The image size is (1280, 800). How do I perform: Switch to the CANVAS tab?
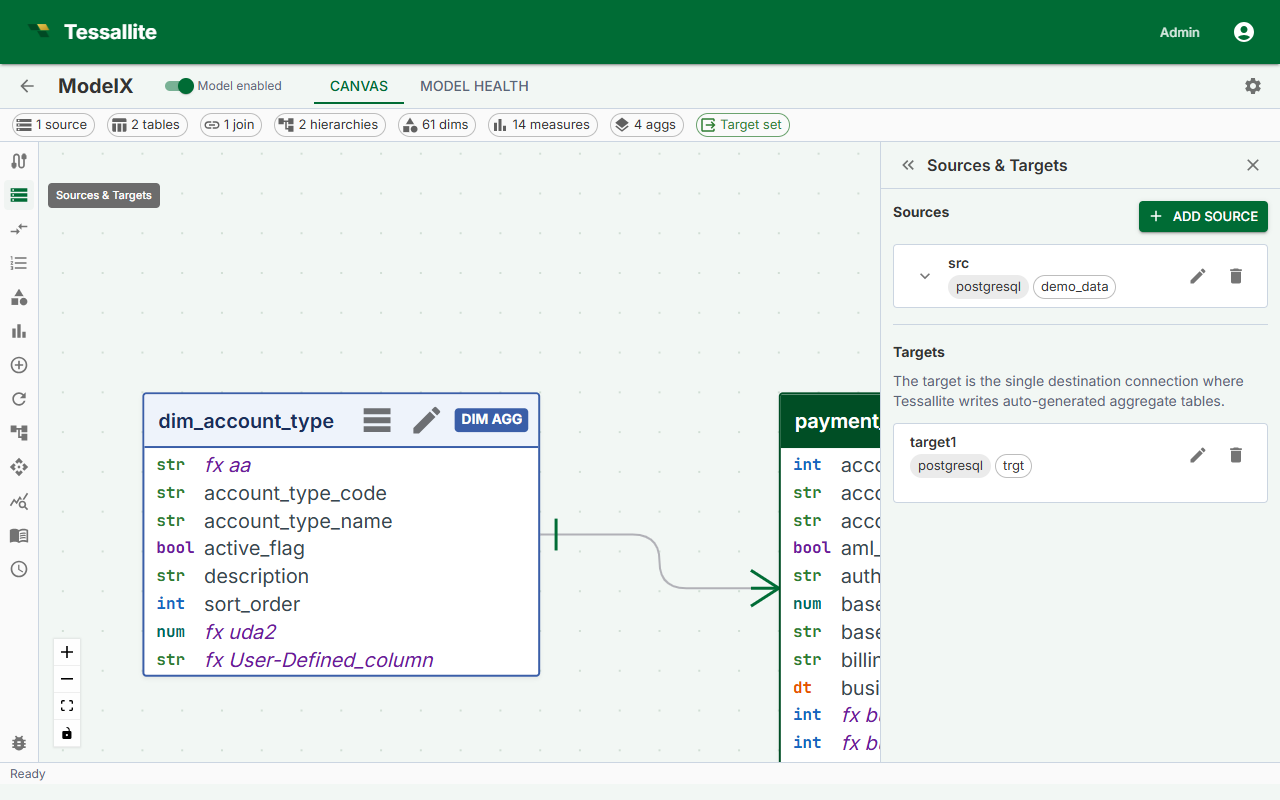click(359, 86)
